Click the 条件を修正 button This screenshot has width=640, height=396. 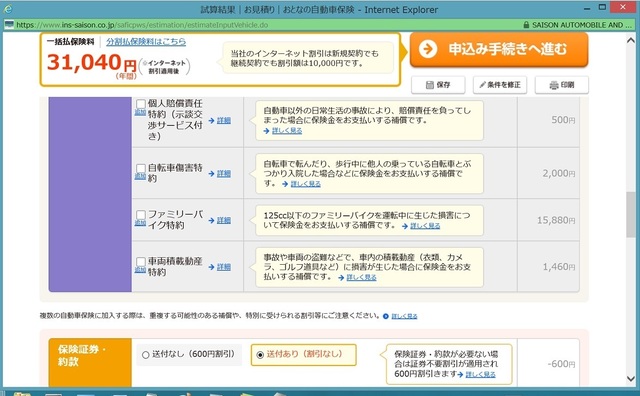[500, 85]
